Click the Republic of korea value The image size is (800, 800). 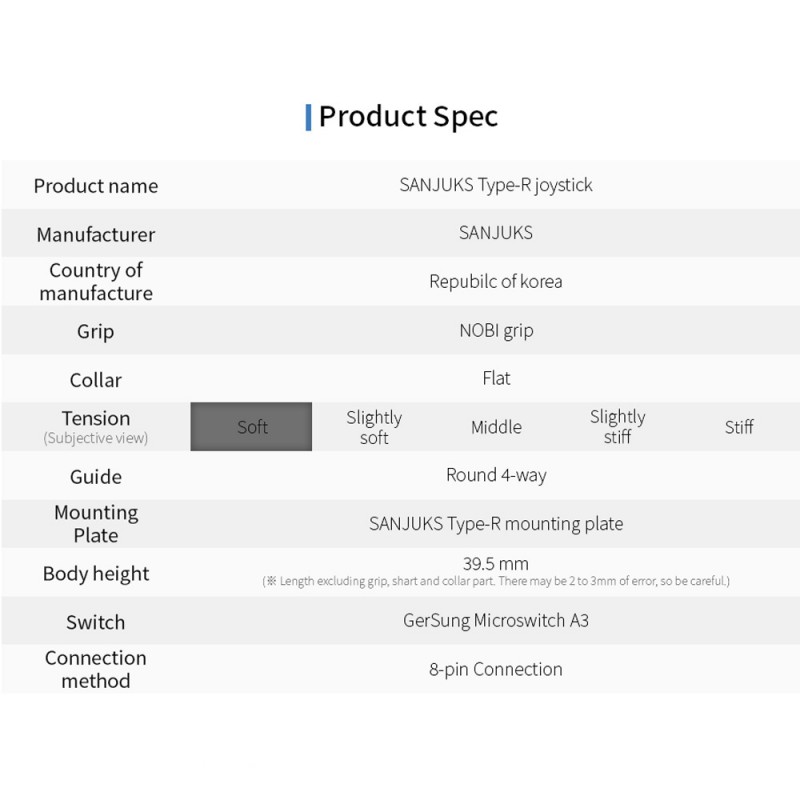(496, 281)
